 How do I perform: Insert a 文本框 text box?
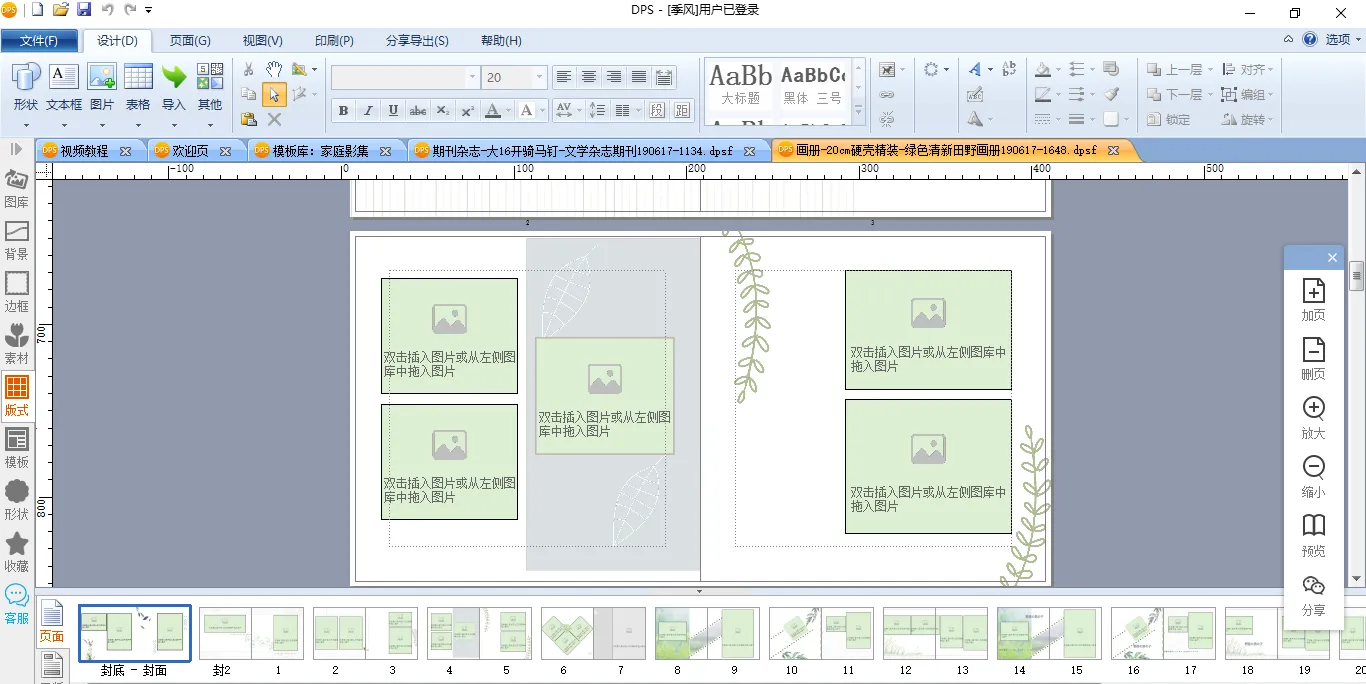tap(64, 87)
